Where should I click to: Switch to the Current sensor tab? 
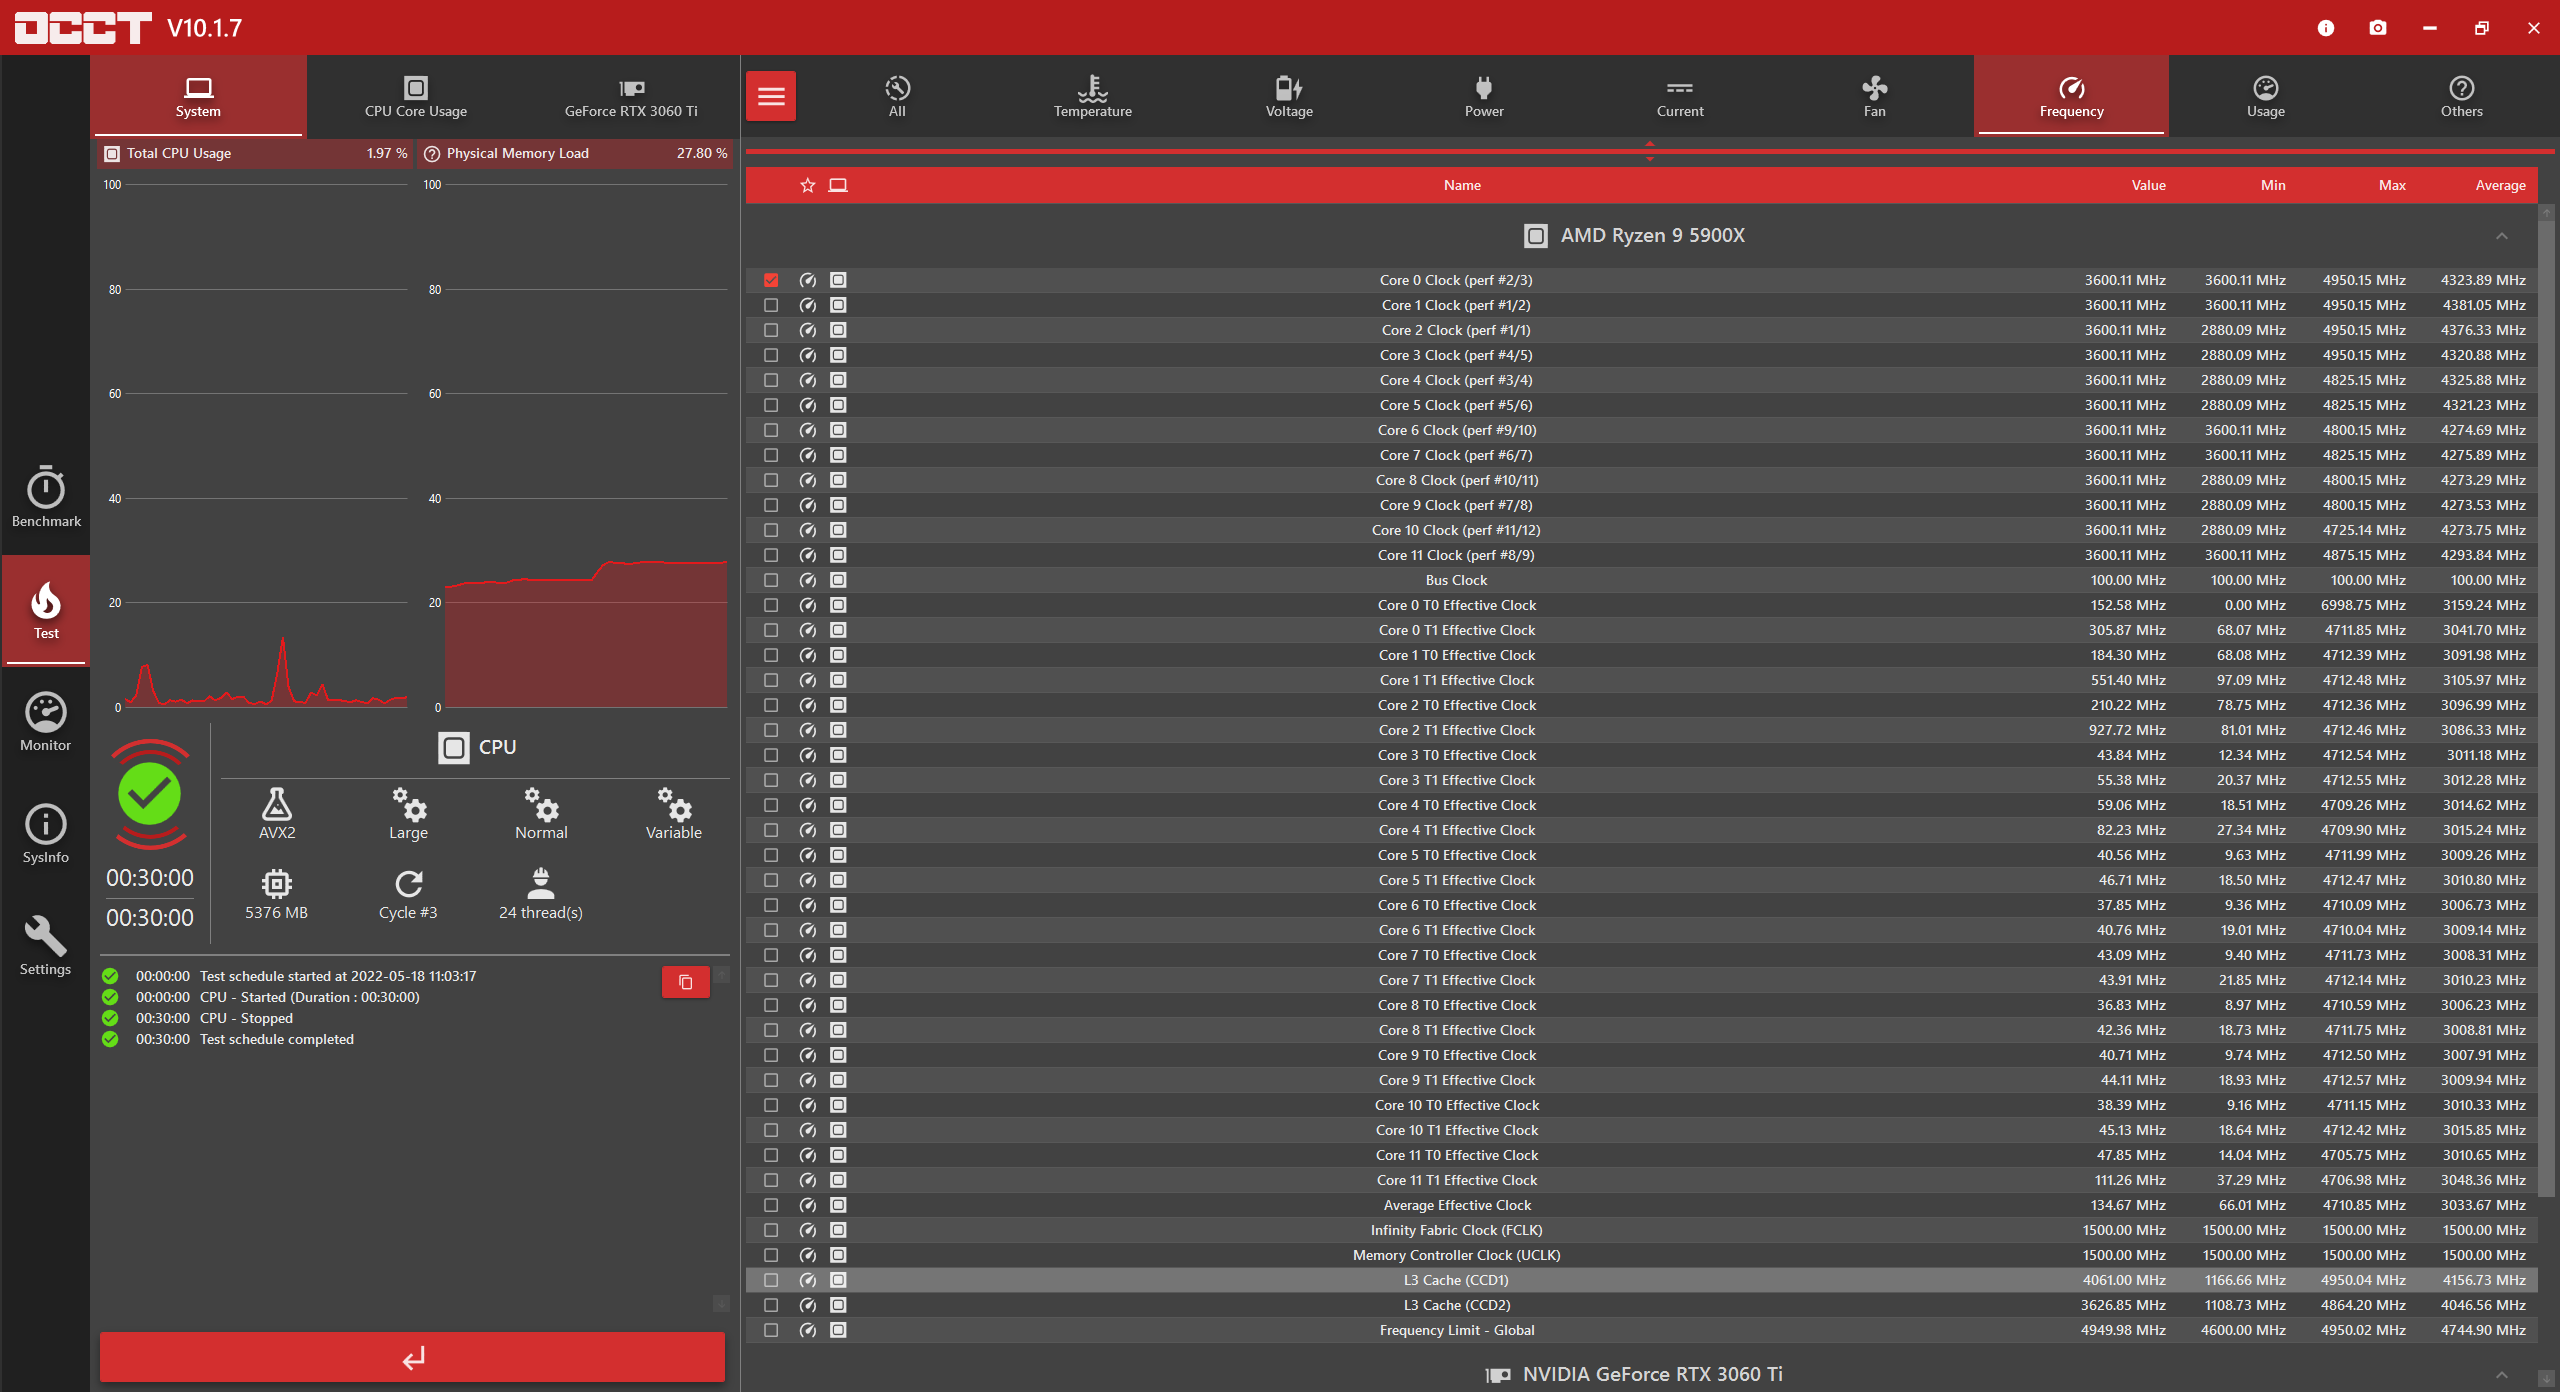click(x=1680, y=96)
